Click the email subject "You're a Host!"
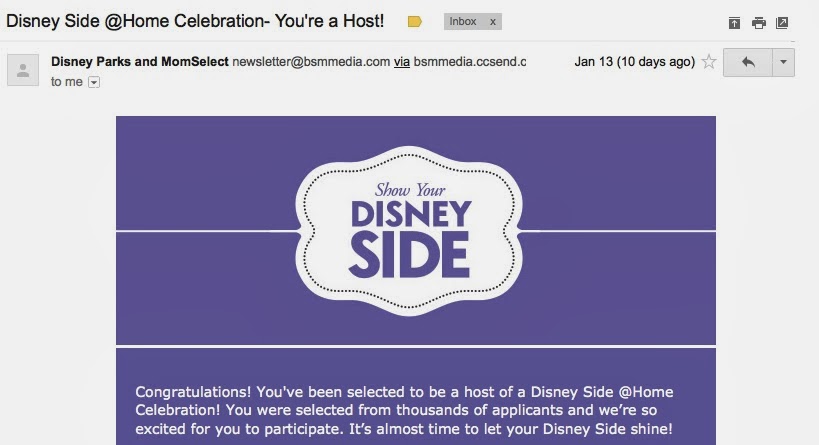The height and width of the screenshot is (445, 819). (330, 21)
